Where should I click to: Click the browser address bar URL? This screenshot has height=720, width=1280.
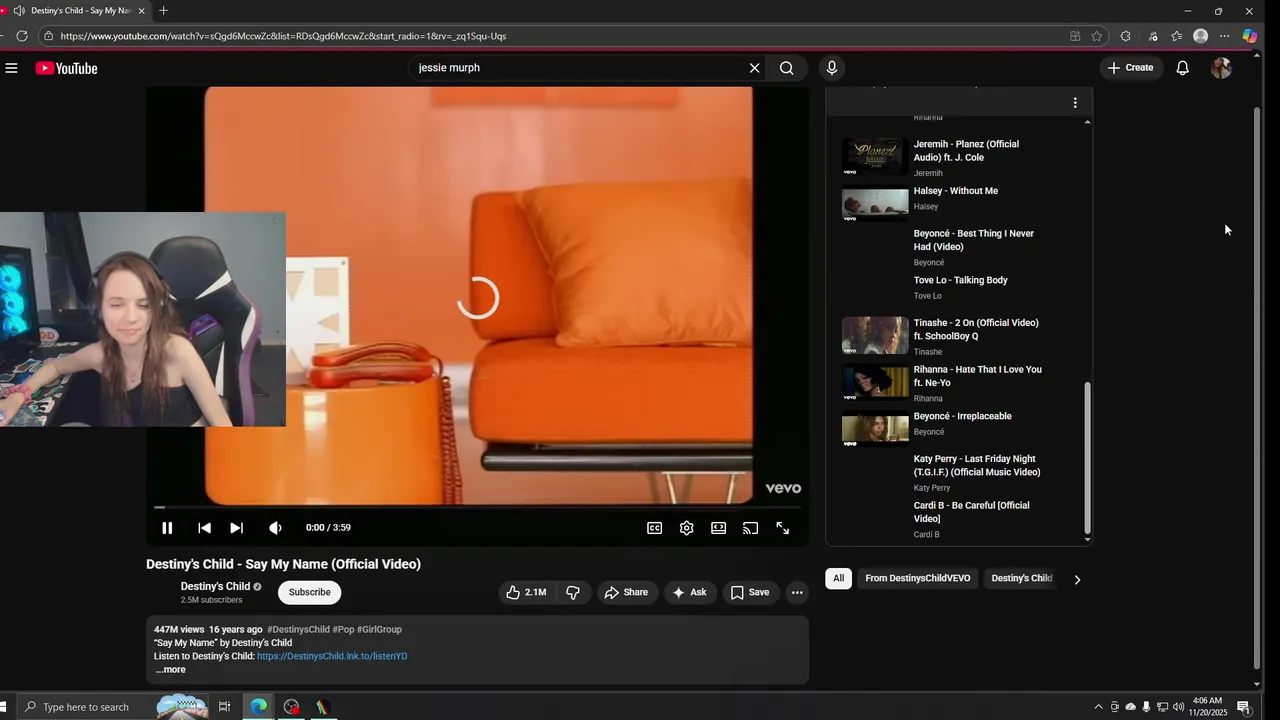coord(283,36)
